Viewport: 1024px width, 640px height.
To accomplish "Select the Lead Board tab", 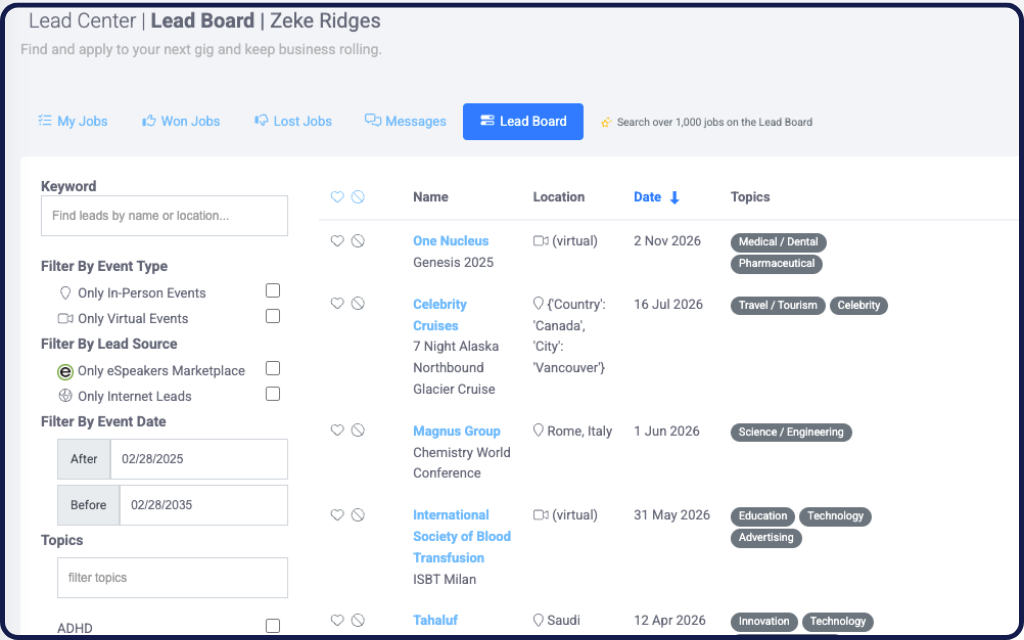I will pos(523,121).
